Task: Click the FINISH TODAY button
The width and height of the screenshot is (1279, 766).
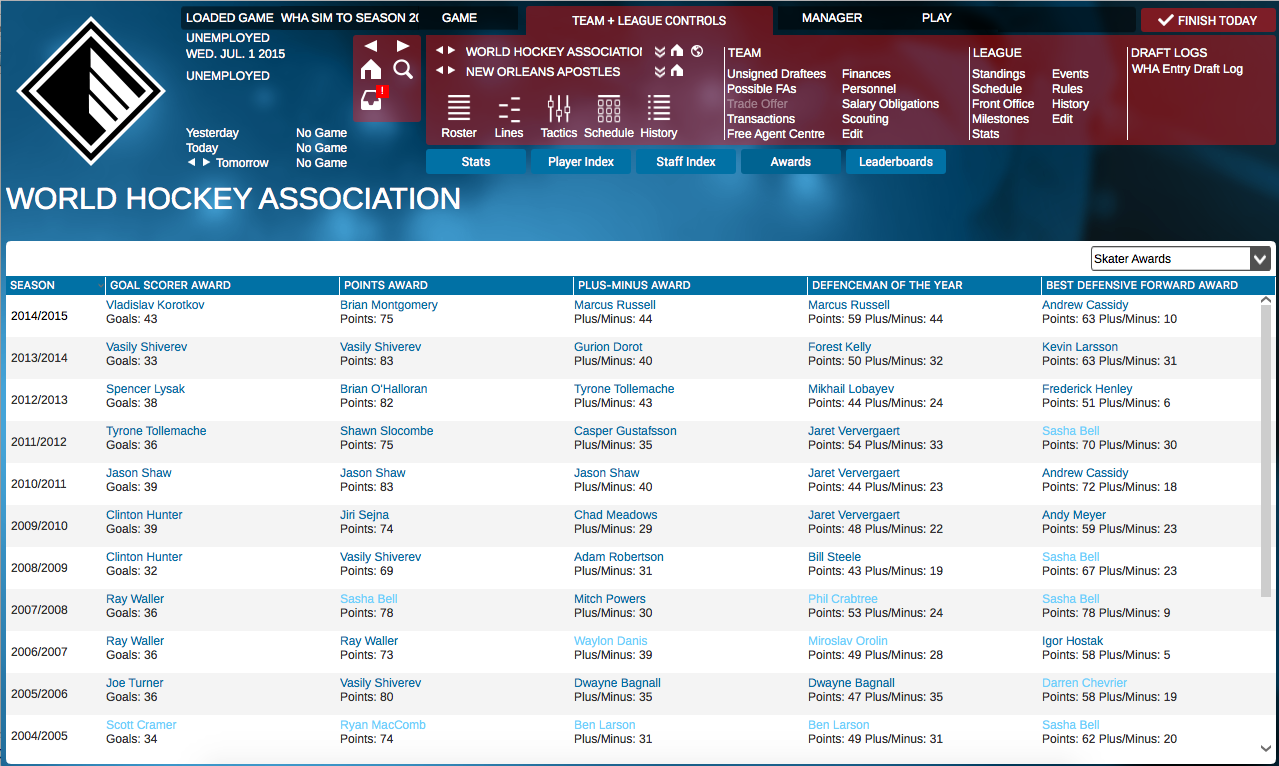Action: 1208,21
